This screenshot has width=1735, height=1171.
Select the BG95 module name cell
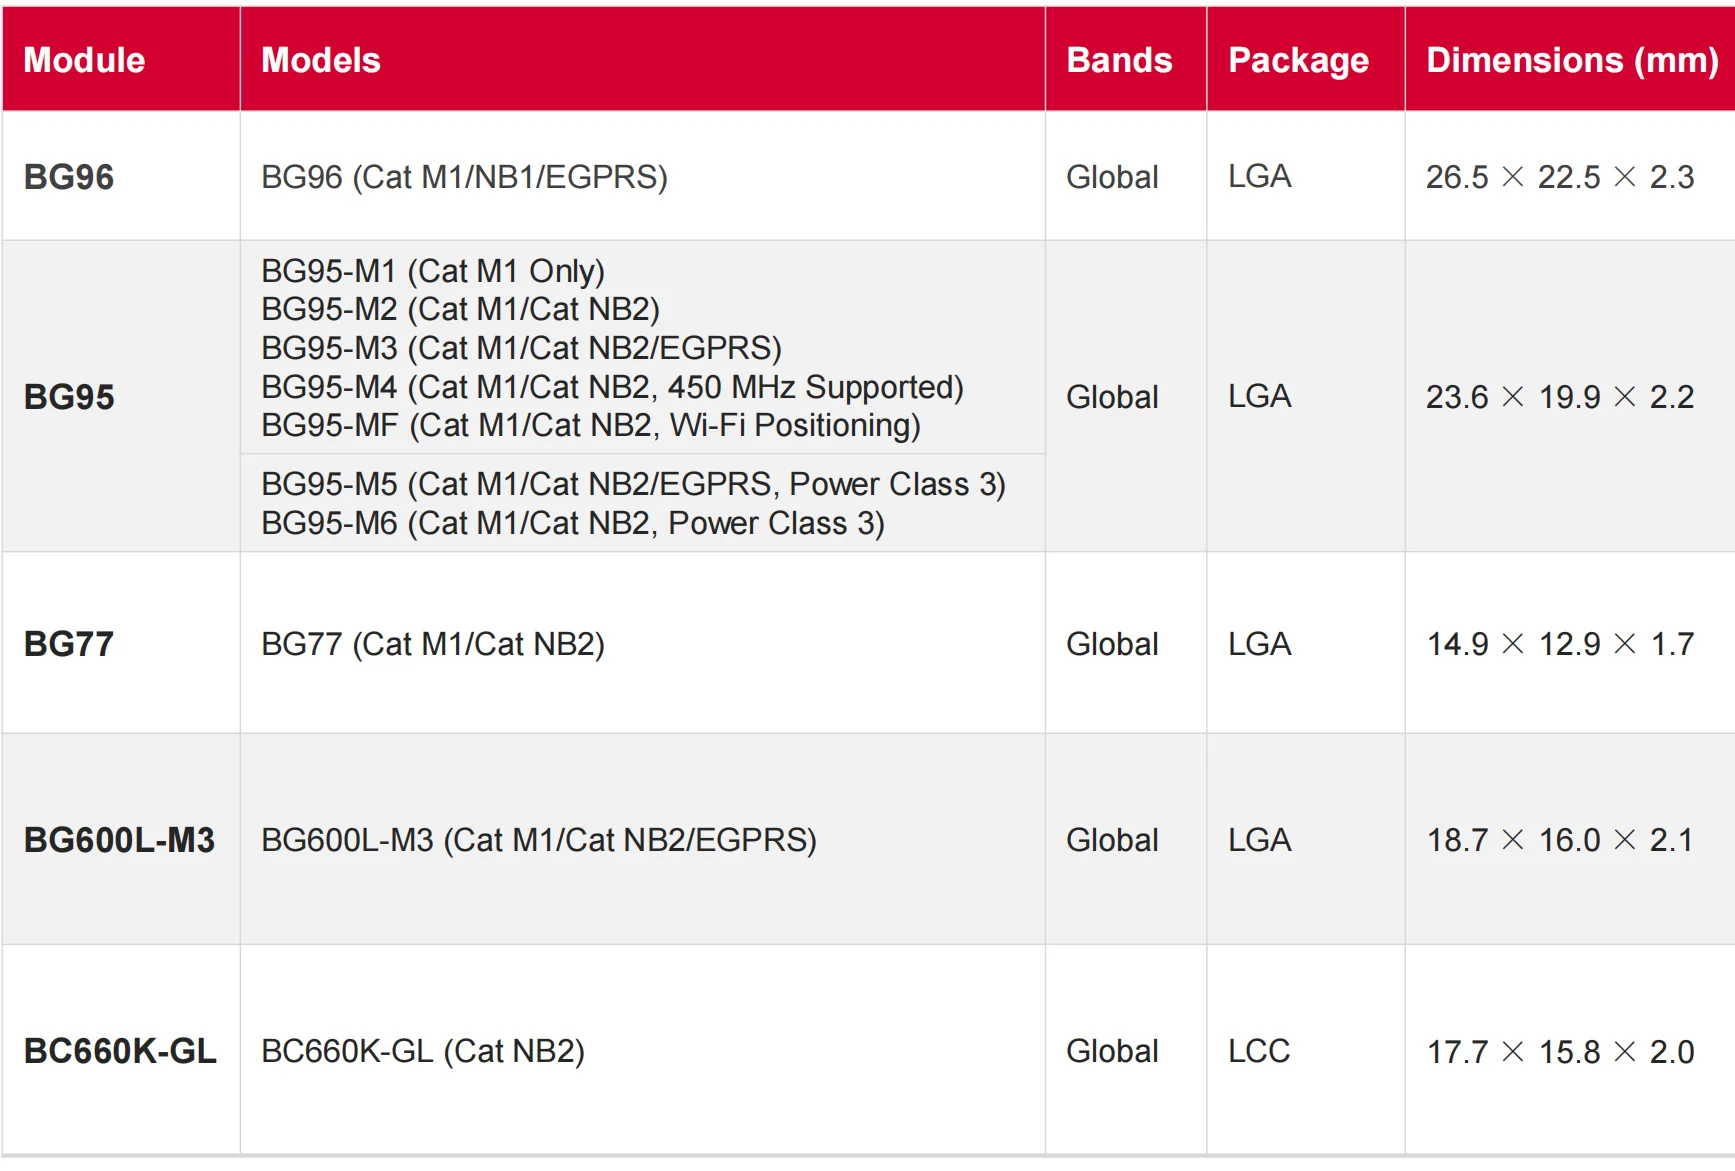69,397
